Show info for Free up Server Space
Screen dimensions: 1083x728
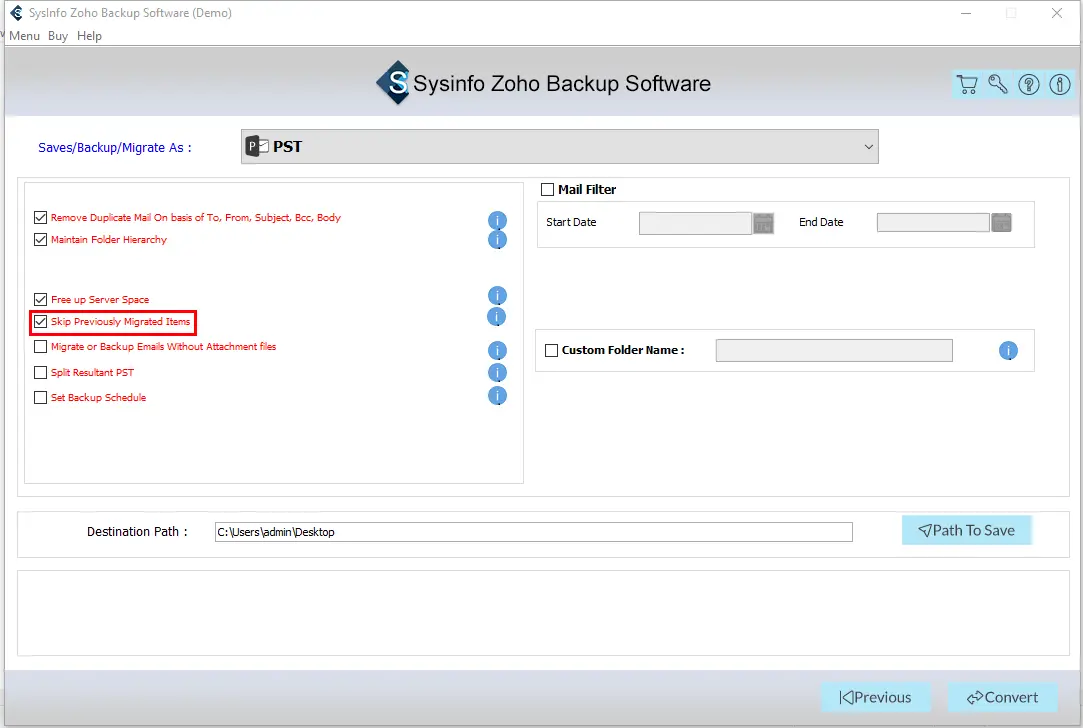click(497, 296)
